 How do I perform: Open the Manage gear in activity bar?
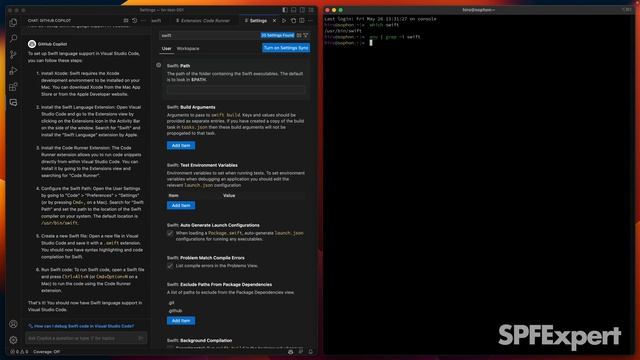tap(13, 340)
